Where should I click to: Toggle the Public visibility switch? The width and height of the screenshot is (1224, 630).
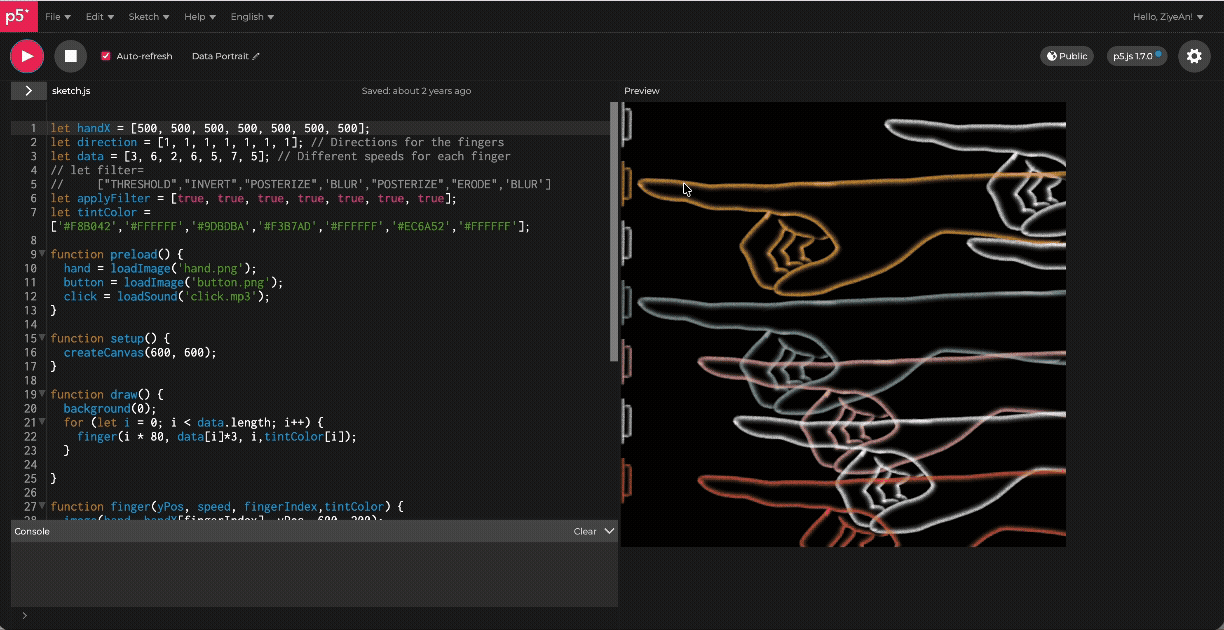point(1067,56)
